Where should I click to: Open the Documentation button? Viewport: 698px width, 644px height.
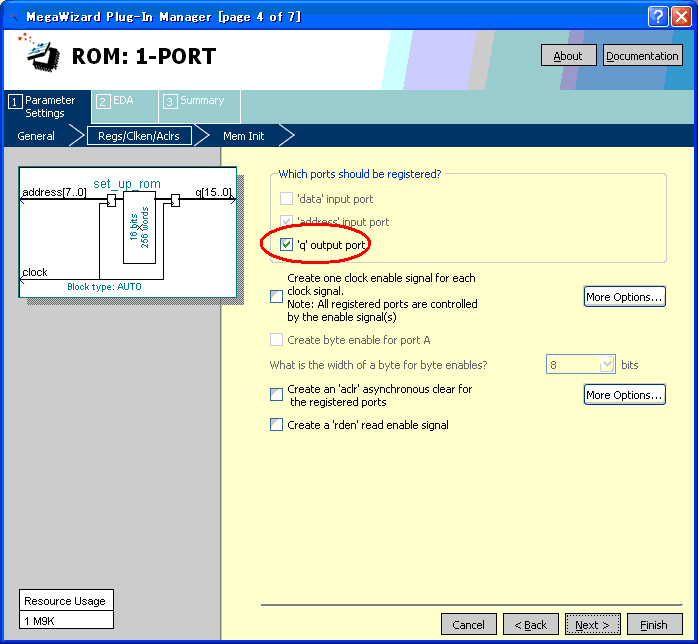642,56
